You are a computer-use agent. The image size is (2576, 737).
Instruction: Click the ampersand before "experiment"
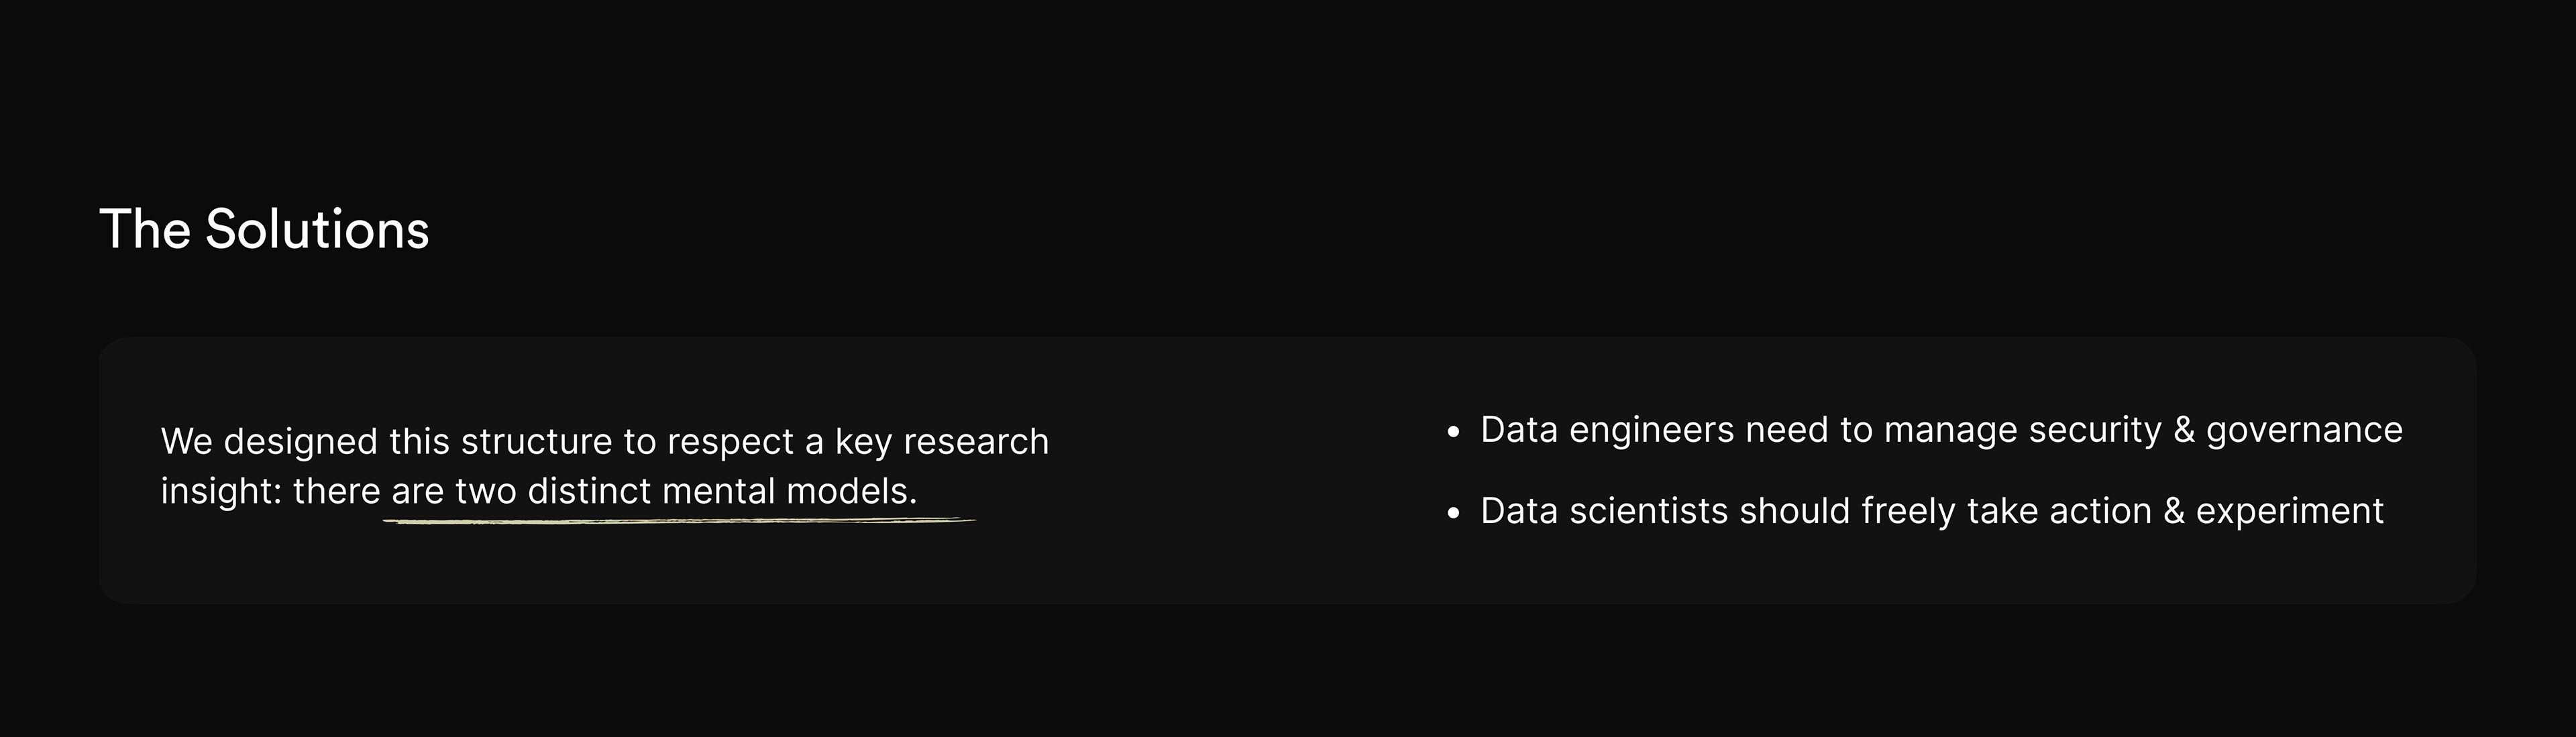[x=2174, y=511]
